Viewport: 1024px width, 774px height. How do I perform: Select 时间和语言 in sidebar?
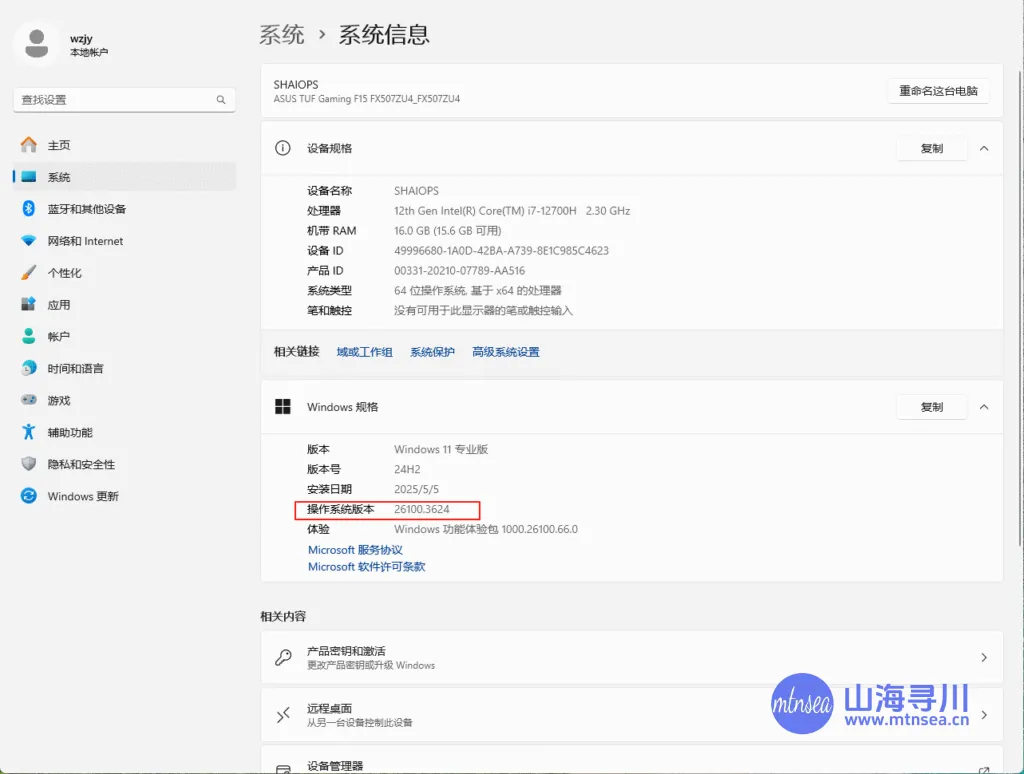click(x=124, y=368)
